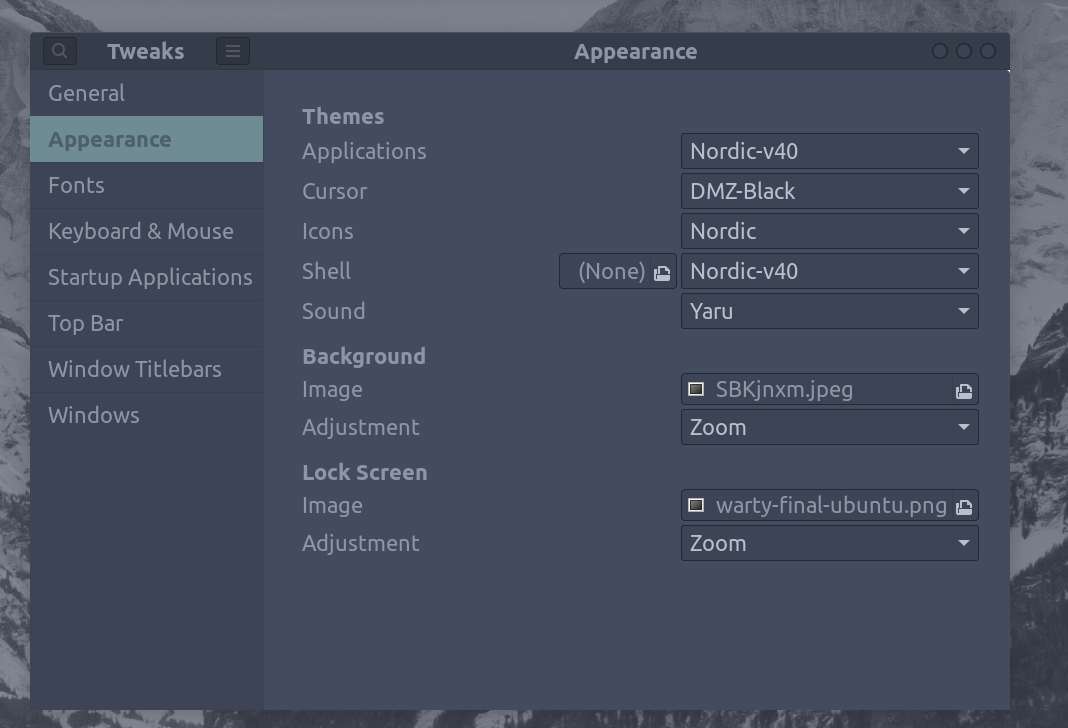Click the file icon beside the Shell (None) button

(662, 271)
